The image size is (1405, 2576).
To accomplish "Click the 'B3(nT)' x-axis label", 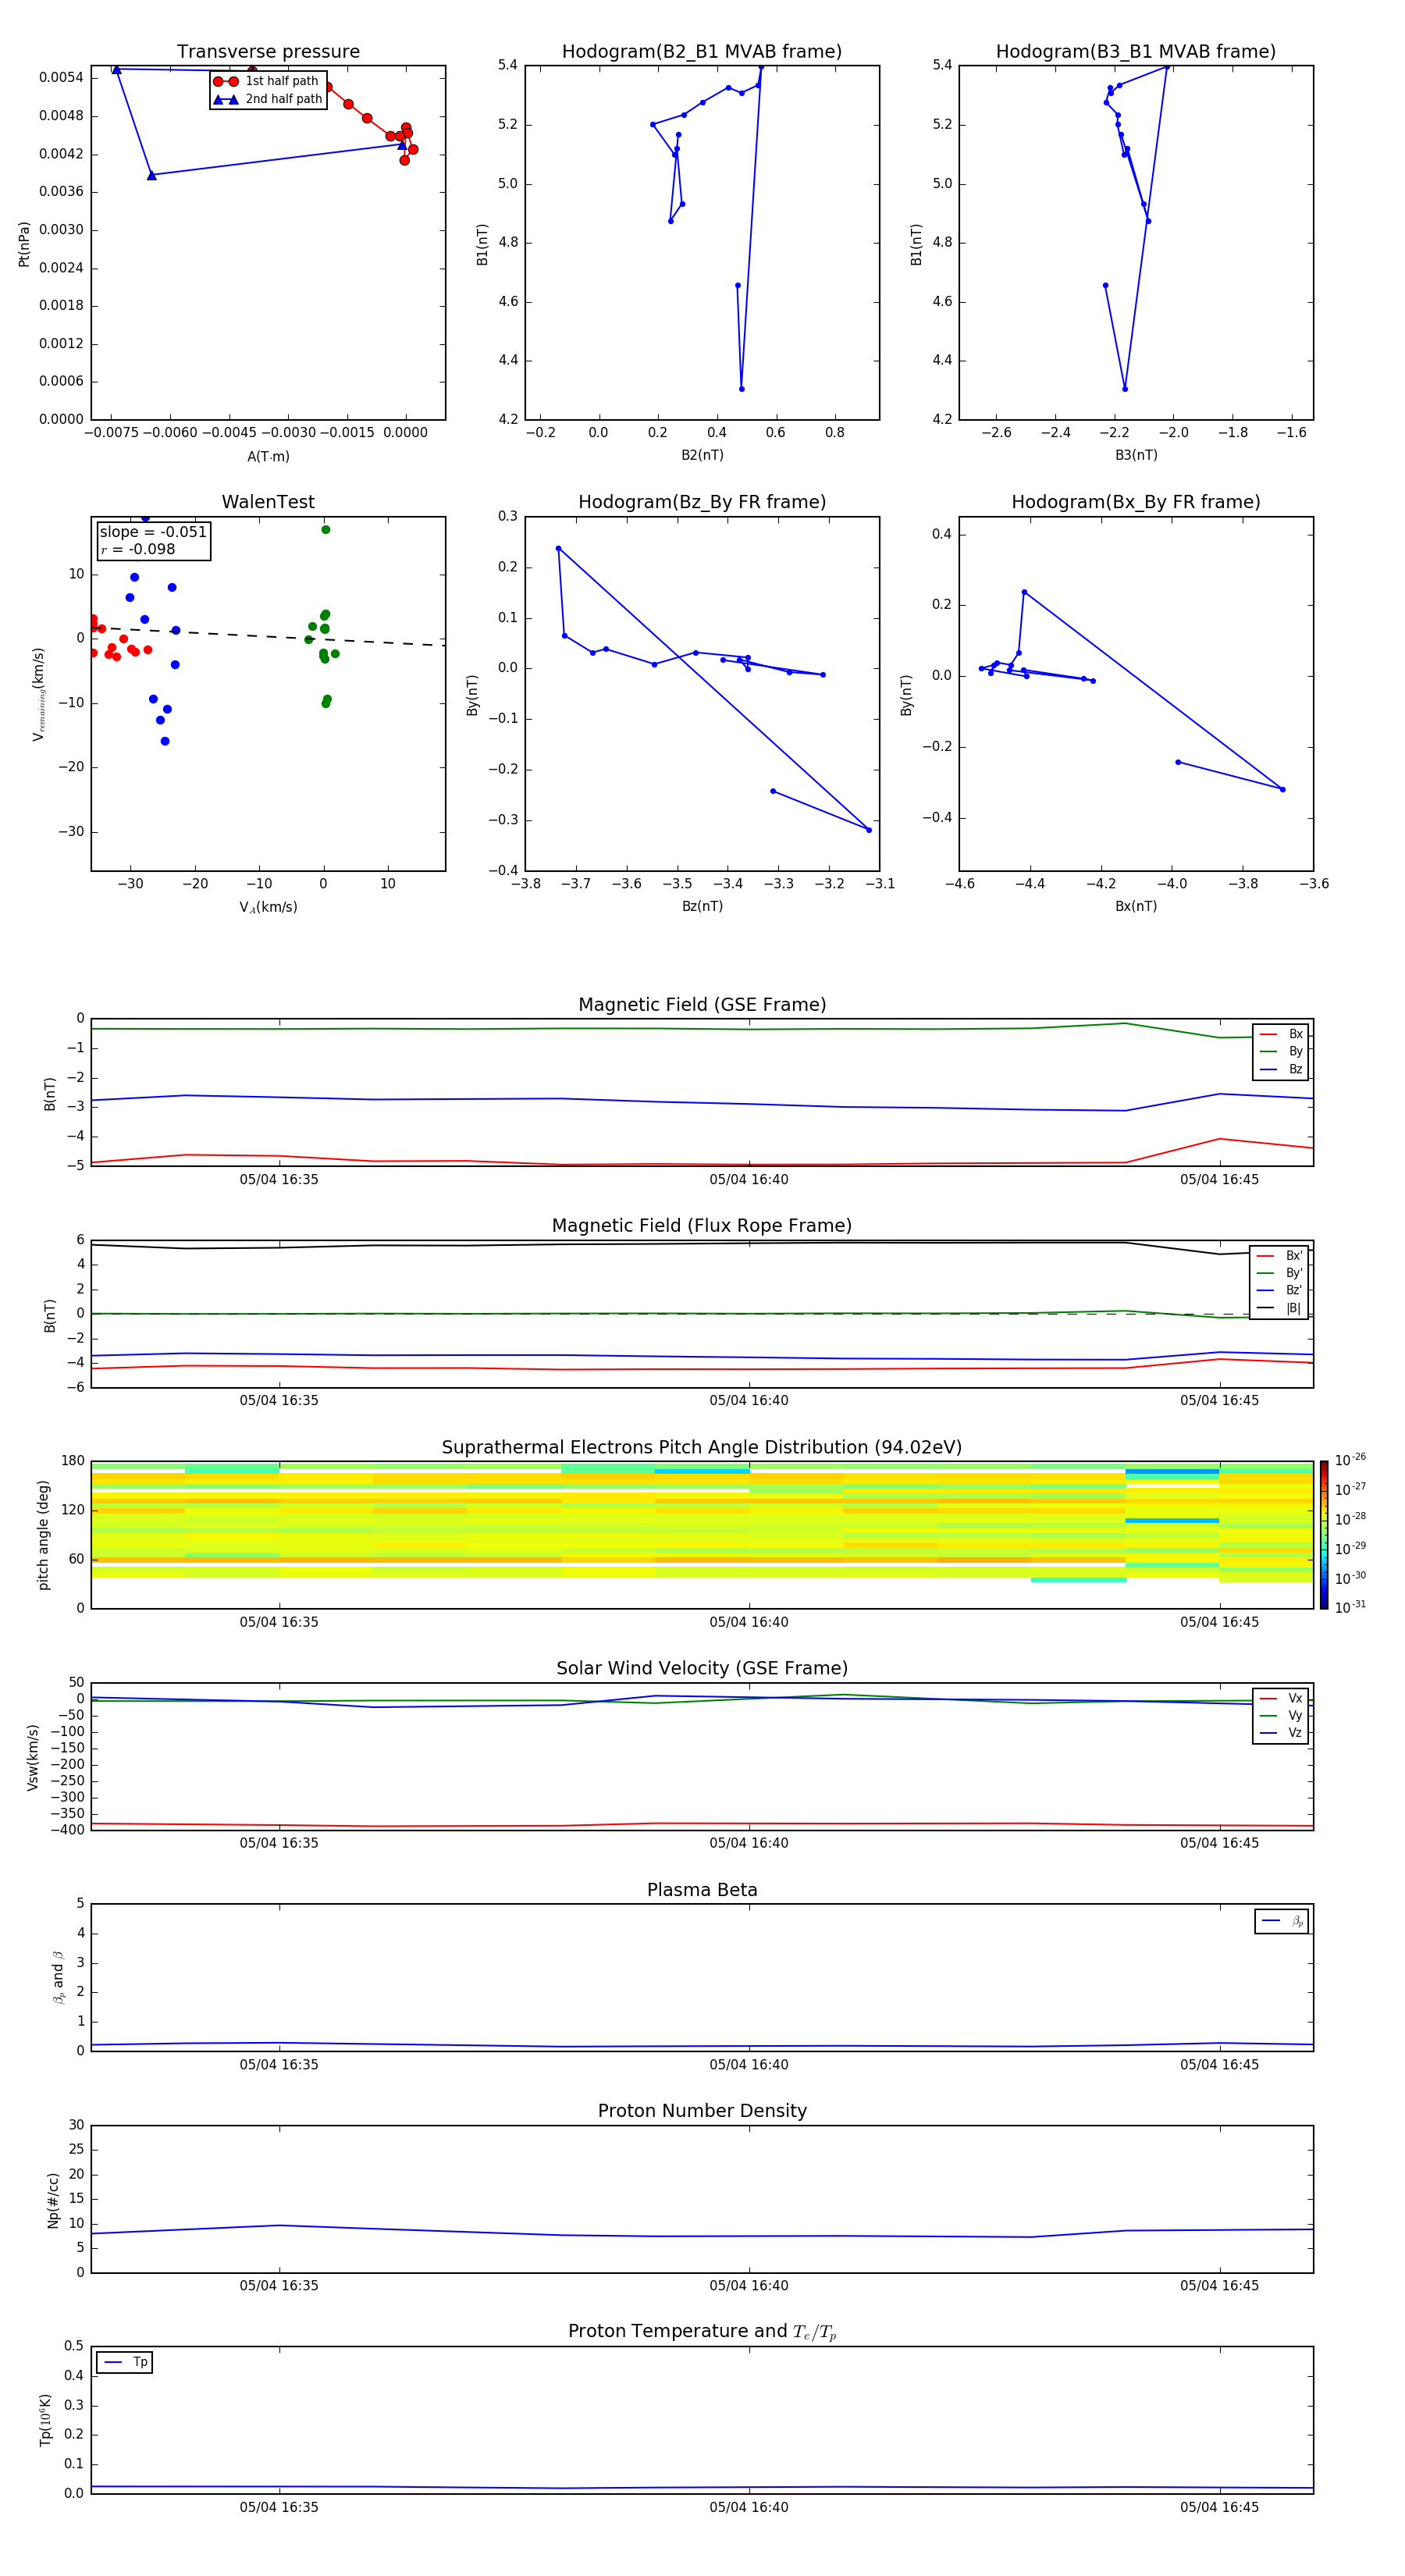I will click(1136, 455).
